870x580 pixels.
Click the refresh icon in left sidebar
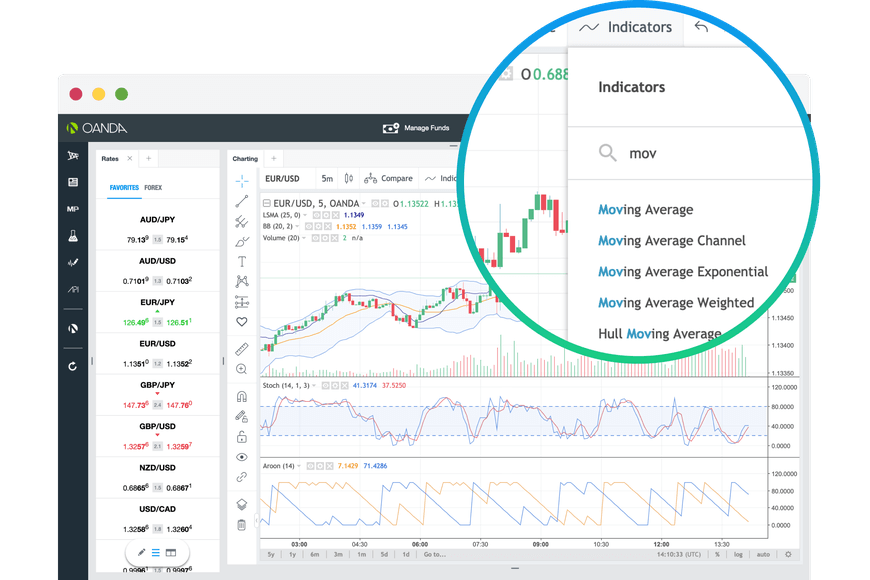73,366
